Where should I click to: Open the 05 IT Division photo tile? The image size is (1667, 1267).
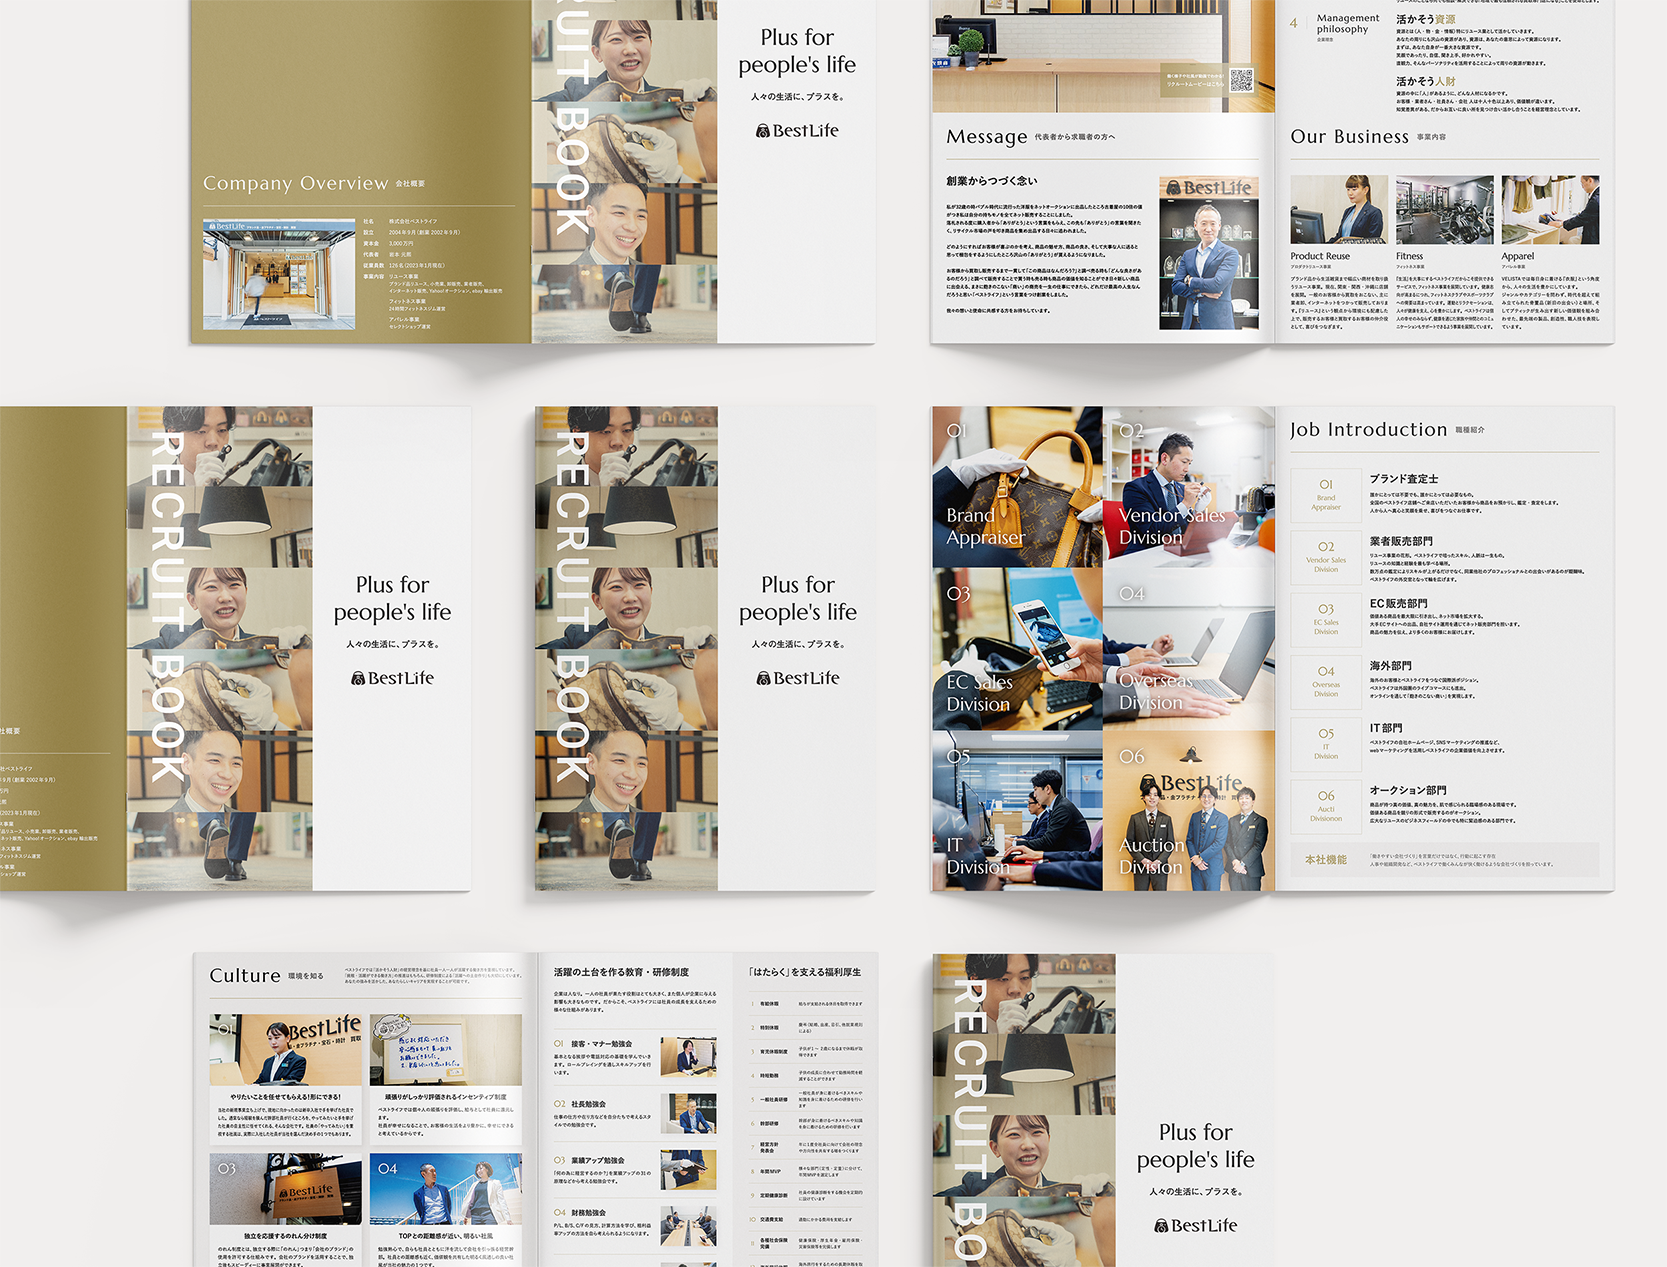1017,811
